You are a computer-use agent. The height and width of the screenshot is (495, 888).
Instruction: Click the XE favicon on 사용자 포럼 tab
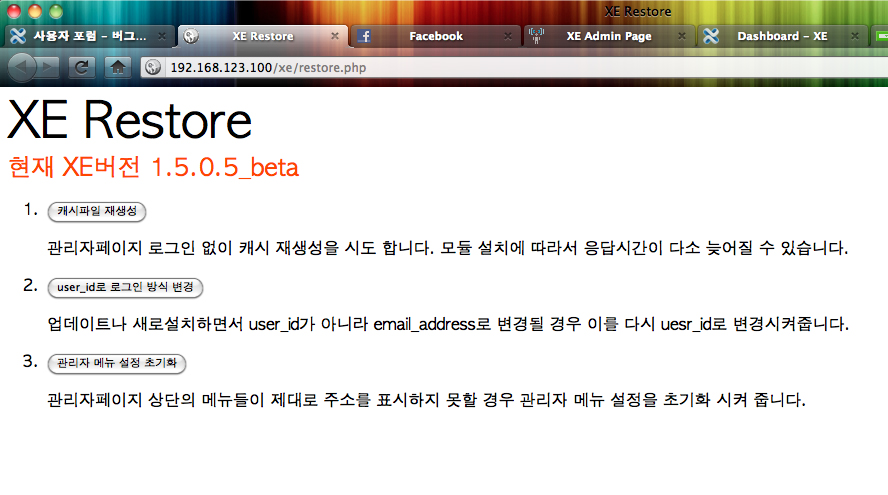coord(18,36)
